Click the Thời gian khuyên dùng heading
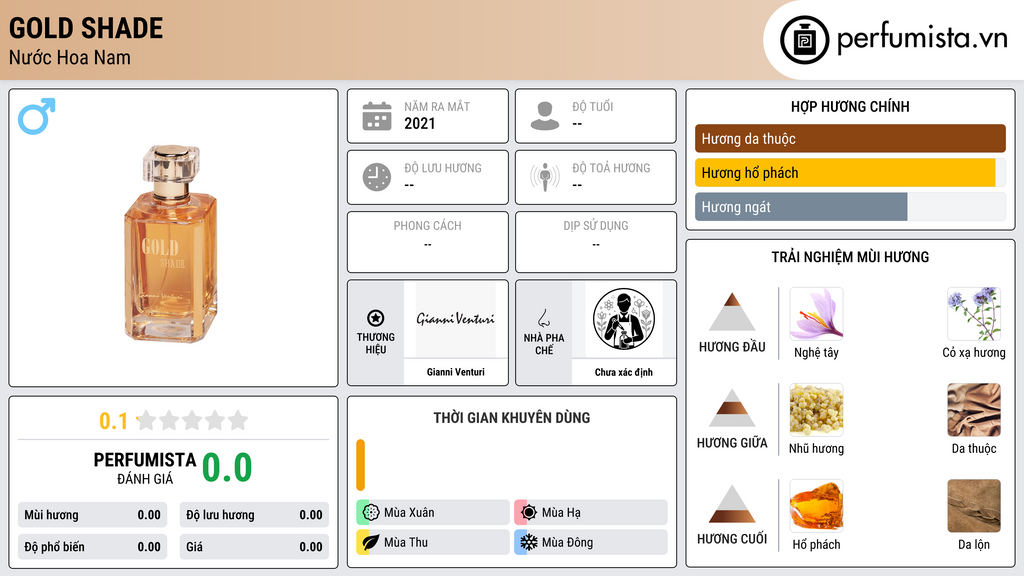The height and width of the screenshot is (576, 1024). [x=512, y=417]
